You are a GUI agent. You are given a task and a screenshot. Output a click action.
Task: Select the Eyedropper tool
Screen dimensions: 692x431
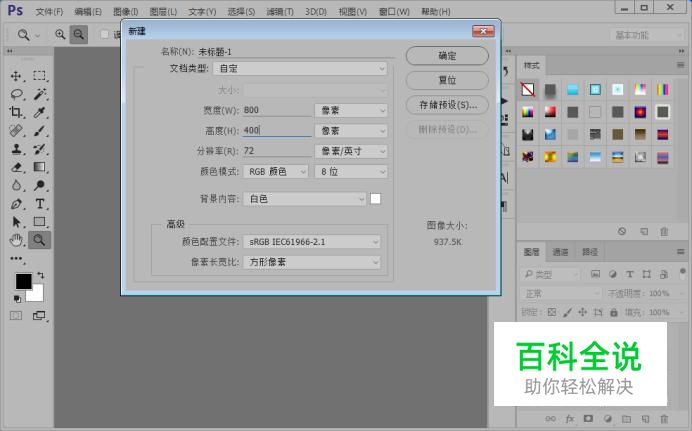click(x=40, y=112)
